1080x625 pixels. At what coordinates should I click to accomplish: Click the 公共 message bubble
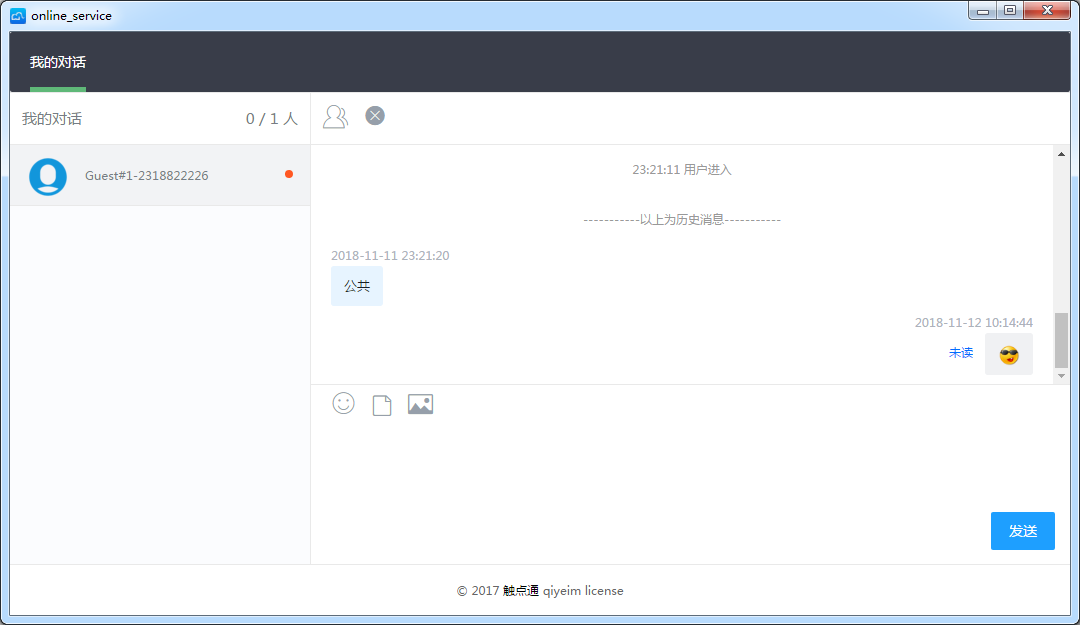(356, 285)
